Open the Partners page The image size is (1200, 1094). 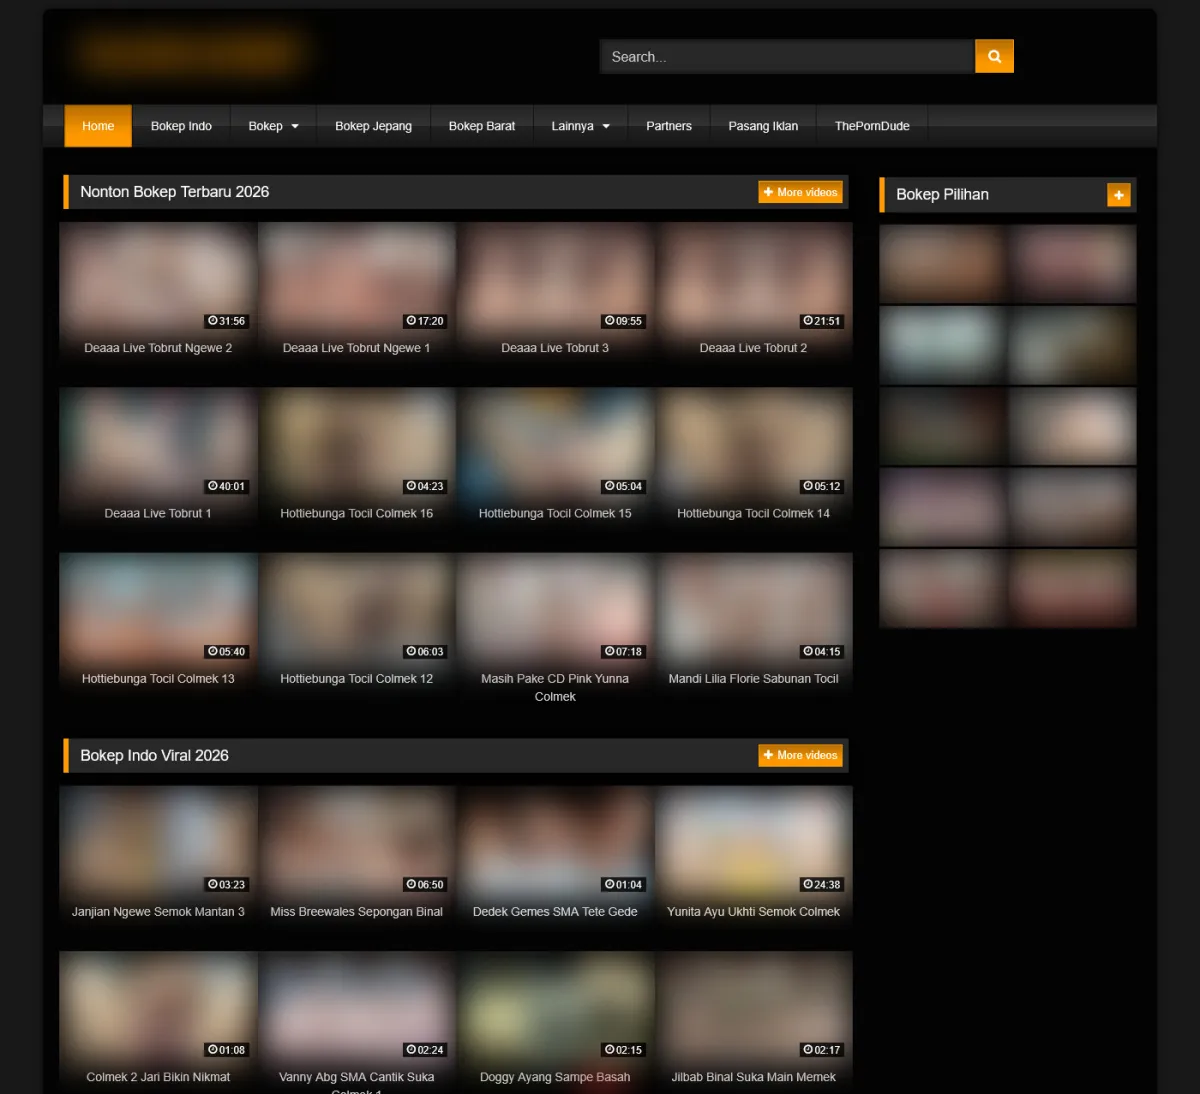(669, 126)
